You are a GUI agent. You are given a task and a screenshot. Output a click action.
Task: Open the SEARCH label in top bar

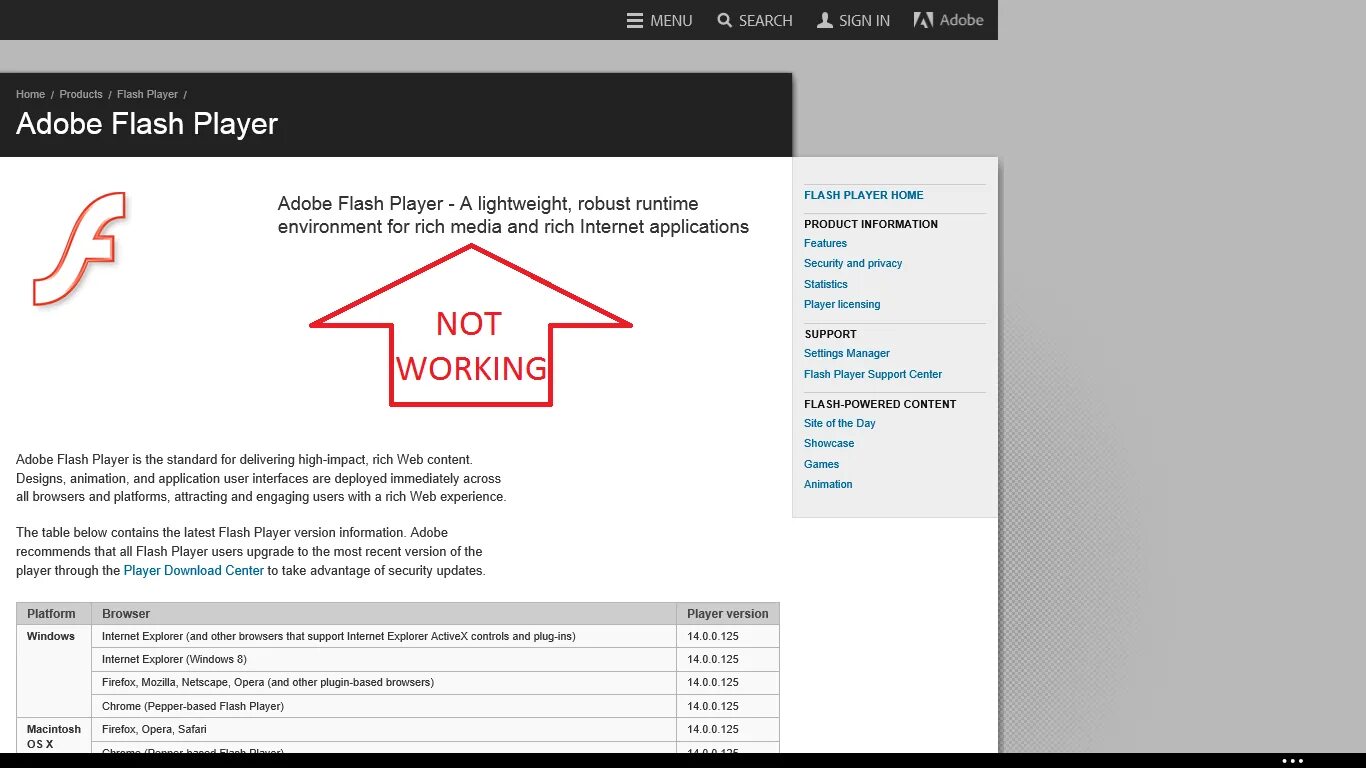pos(766,20)
